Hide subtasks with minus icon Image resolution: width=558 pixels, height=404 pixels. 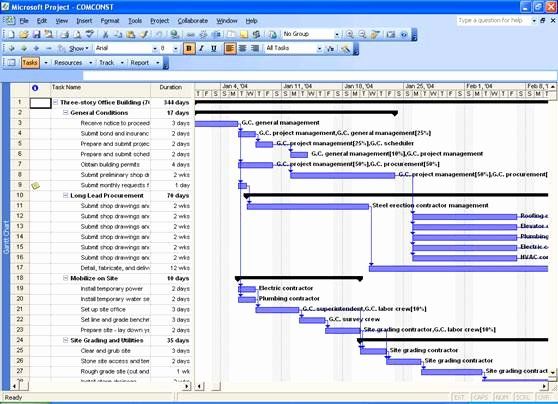click(49, 48)
